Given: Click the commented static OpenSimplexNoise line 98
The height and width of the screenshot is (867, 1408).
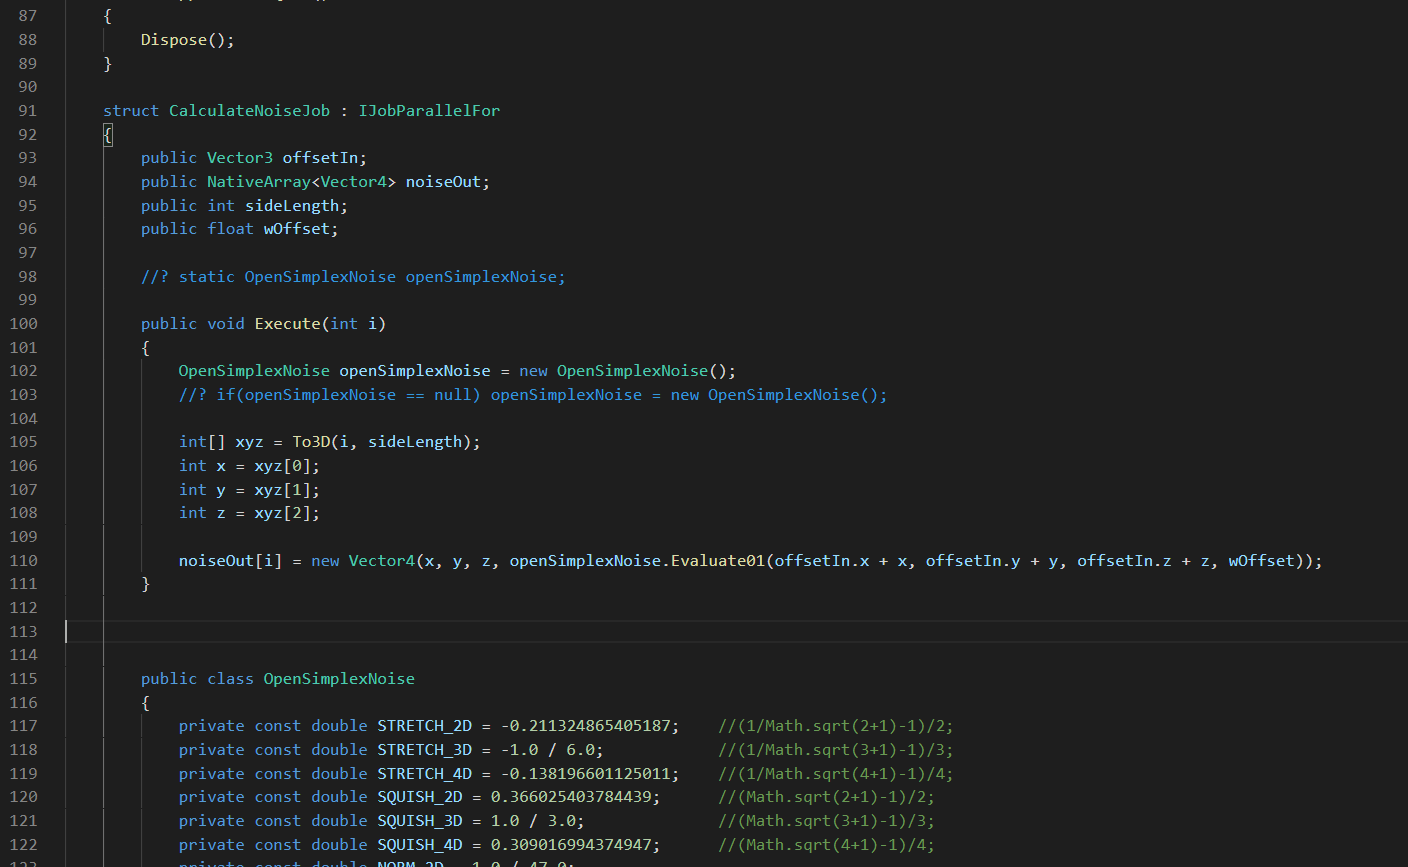Looking at the screenshot, I should 353,277.
